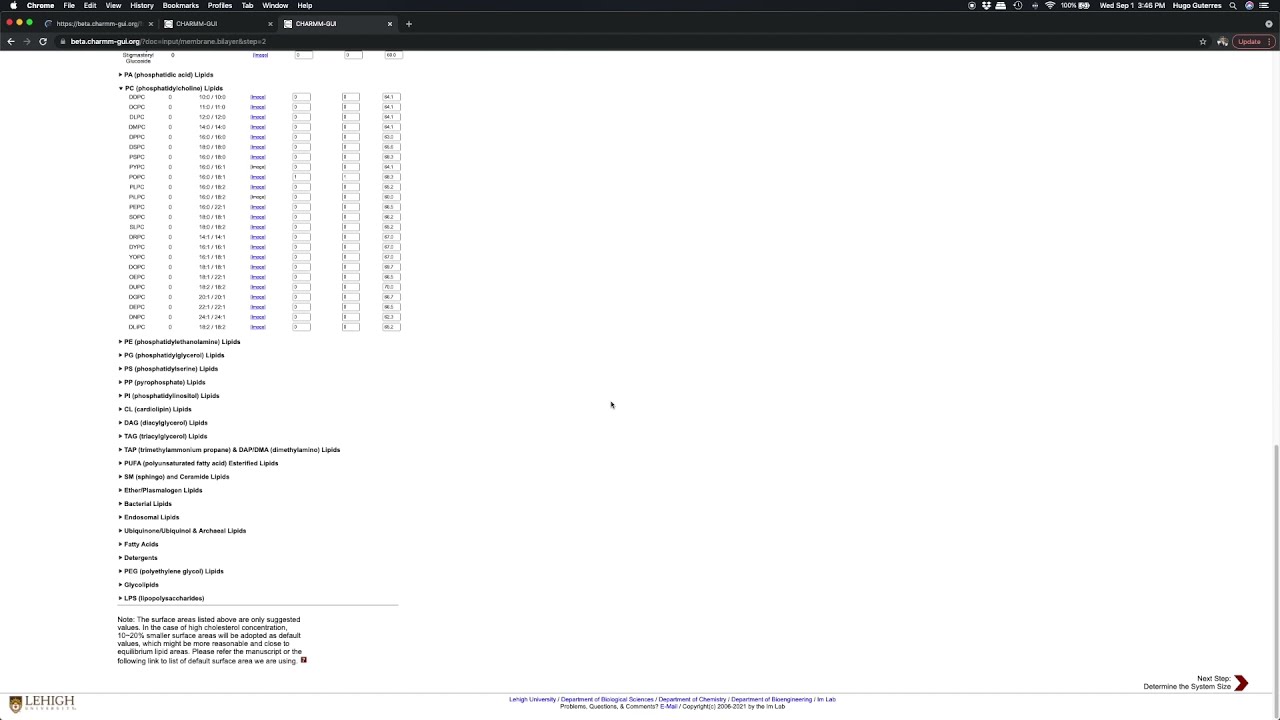Click the DSPC lipid name

coord(137,147)
